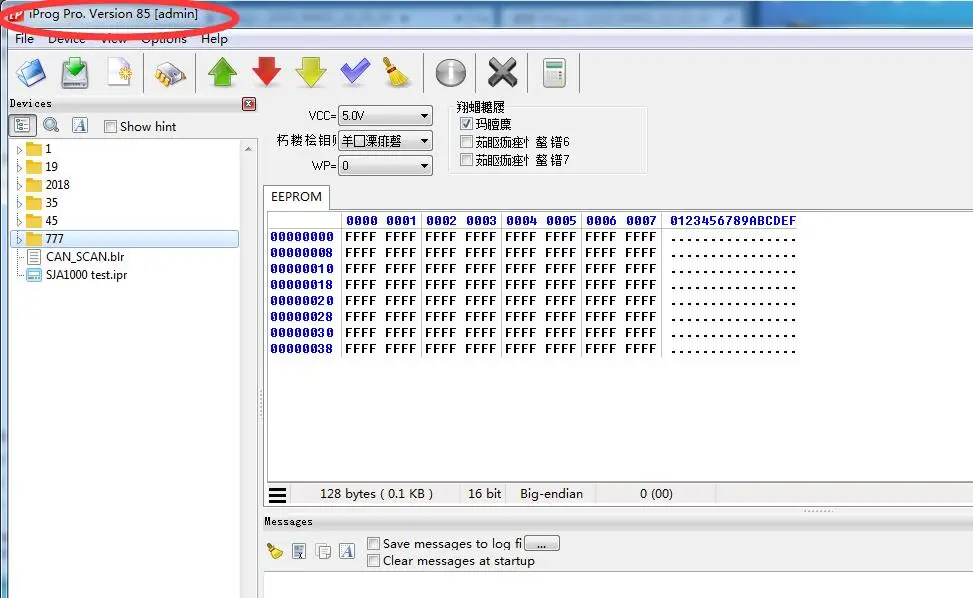Select CAN_SCAN.blr in device tree
Image resolution: width=973 pixels, height=598 pixels.
click(x=85, y=257)
